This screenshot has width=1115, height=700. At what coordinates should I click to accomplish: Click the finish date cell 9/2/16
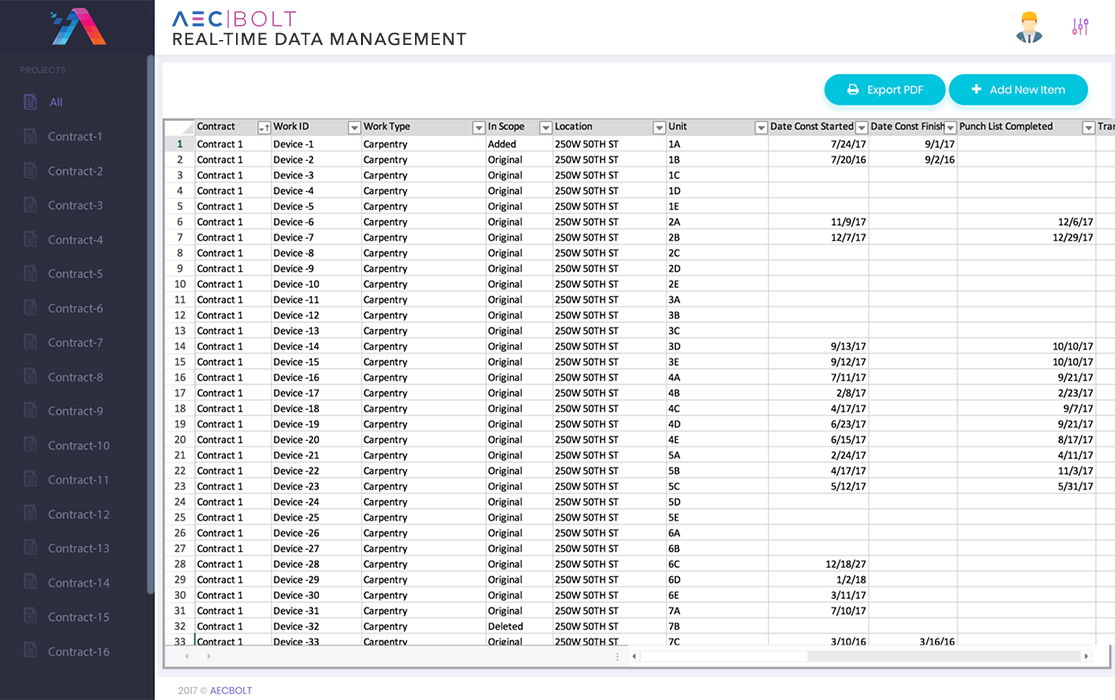click(913, 160)
